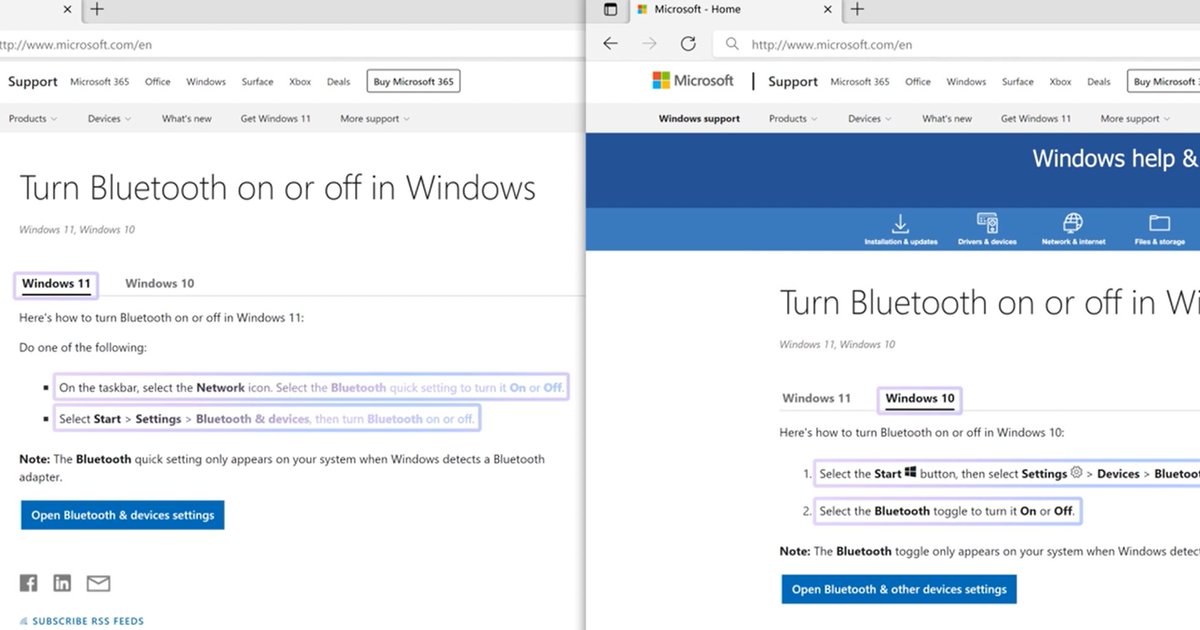Open Deals link in right browser window
Viewport: 1200px width, 630px height.
(1098, 82)
